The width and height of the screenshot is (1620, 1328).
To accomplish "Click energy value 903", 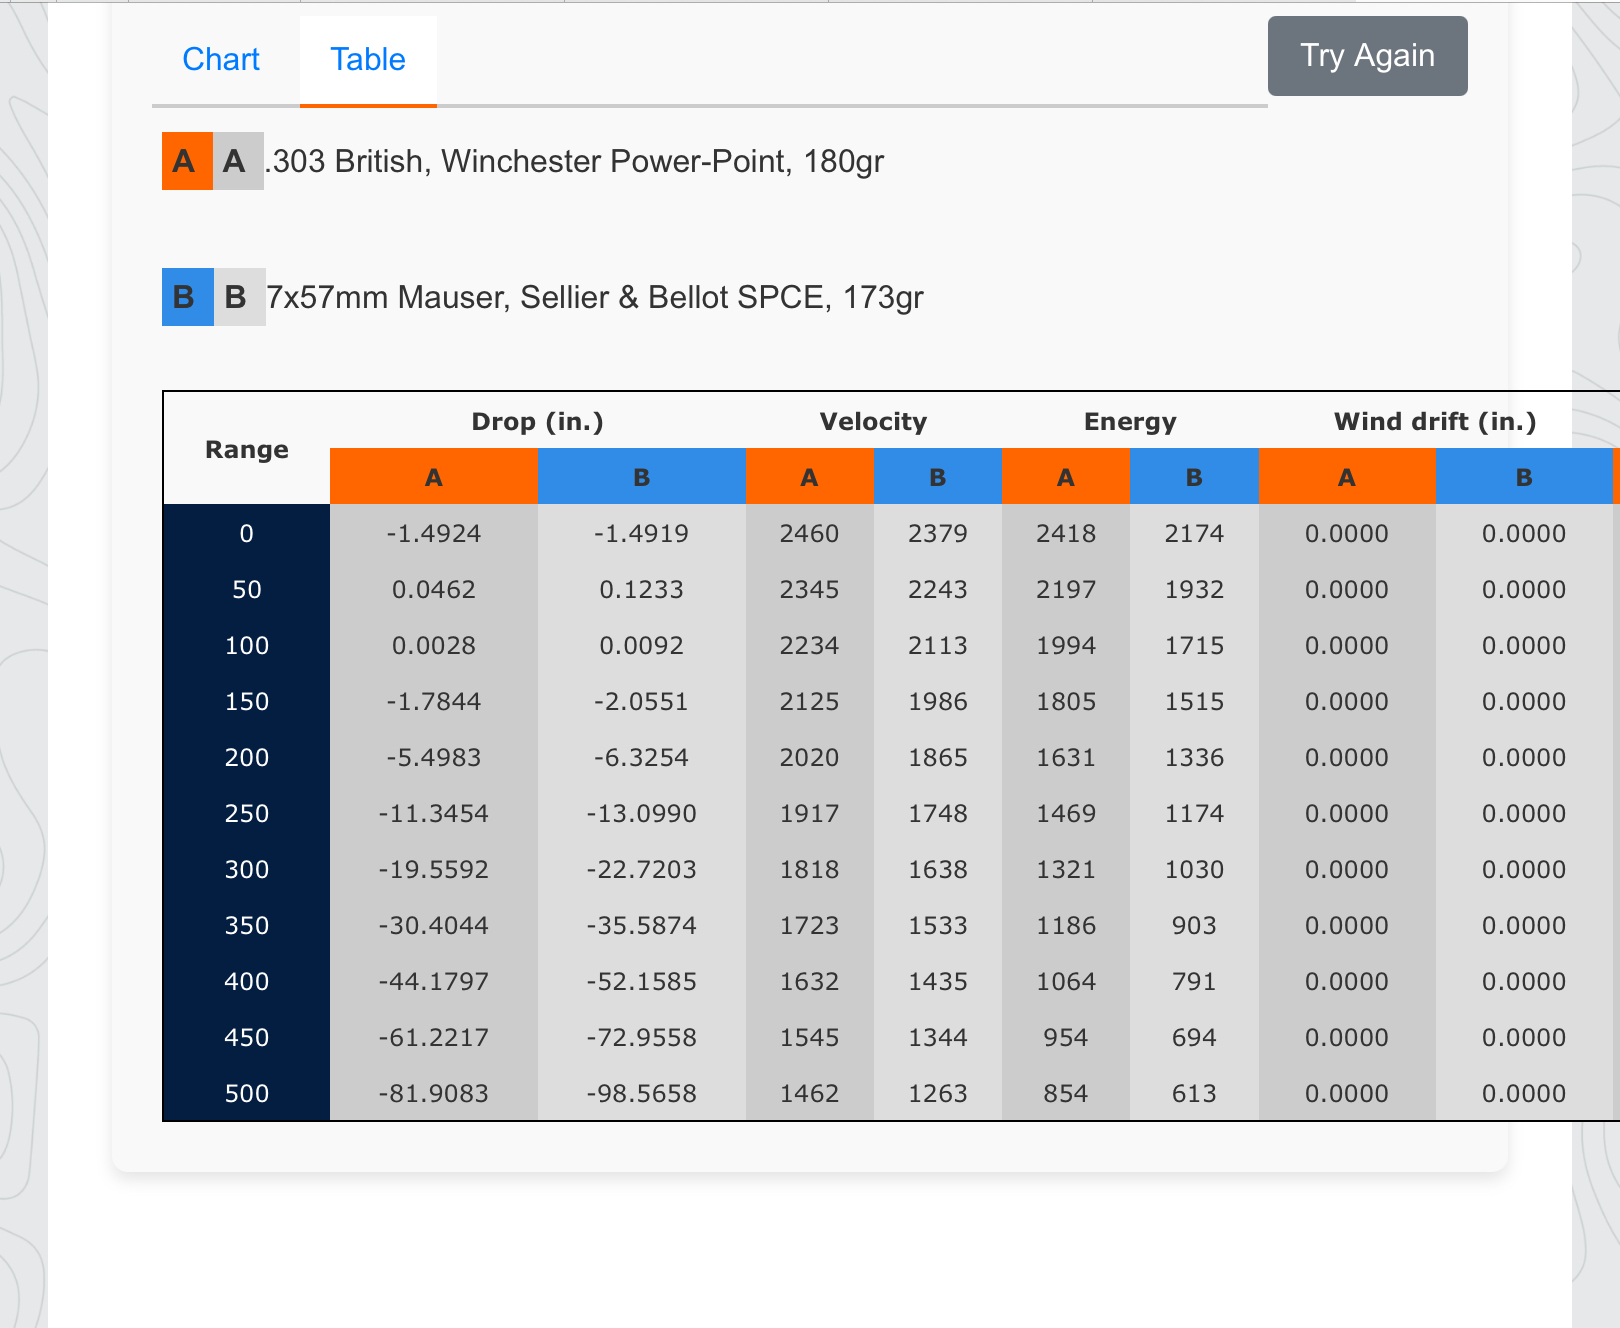I will click(1194, 925).
